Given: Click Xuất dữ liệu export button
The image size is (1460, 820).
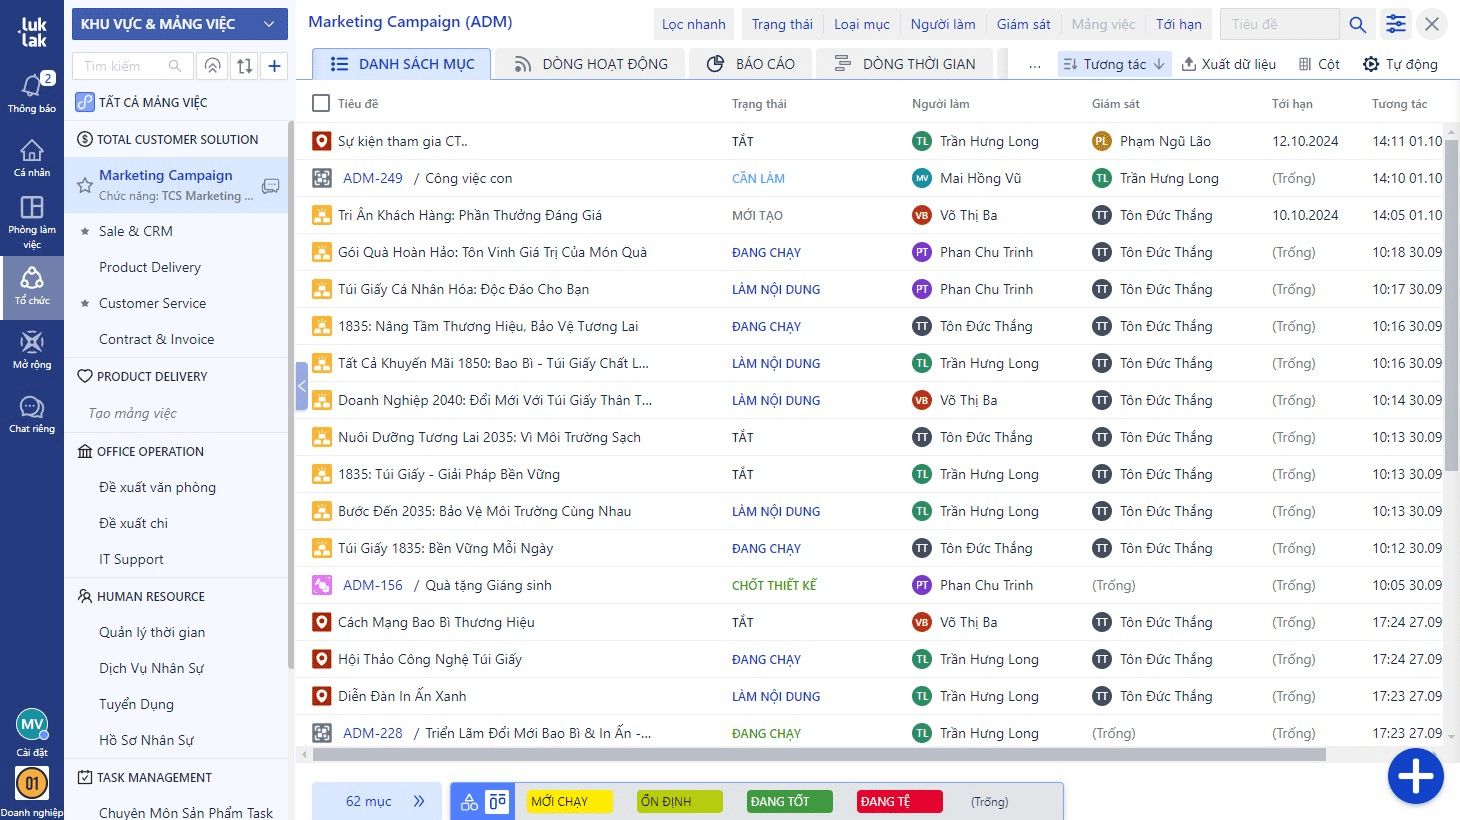Looking at the screenshot, I should point(1228,64).
